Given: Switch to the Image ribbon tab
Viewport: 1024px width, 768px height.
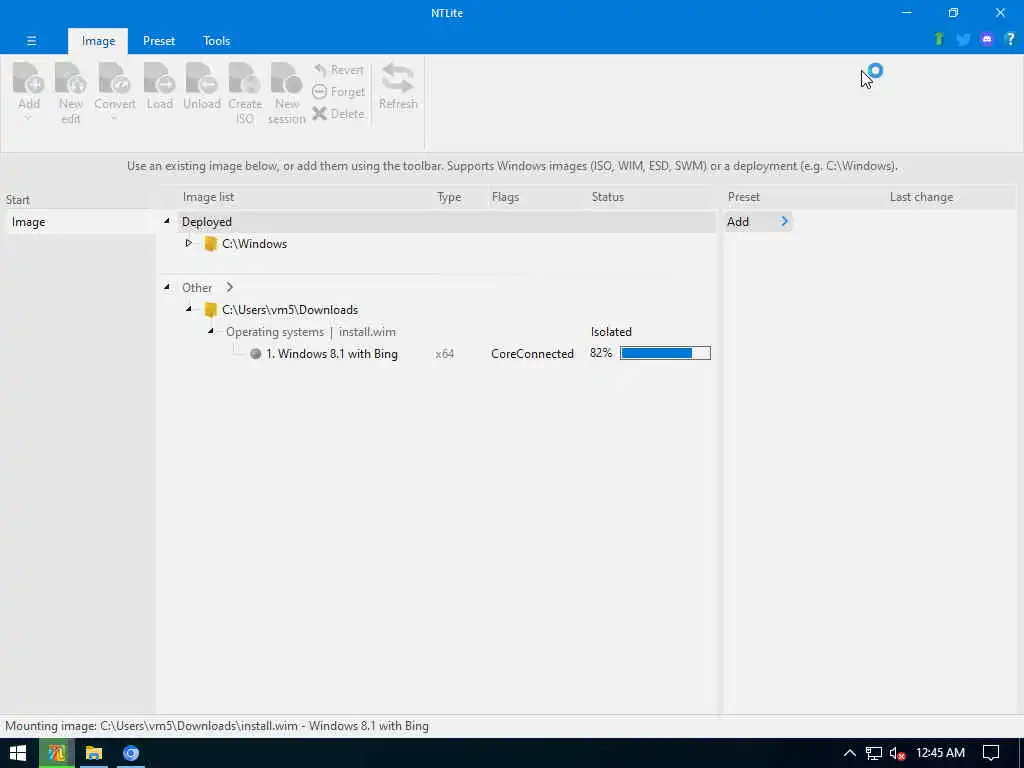Looking at the screenshot, I should (x=98, y=40).
